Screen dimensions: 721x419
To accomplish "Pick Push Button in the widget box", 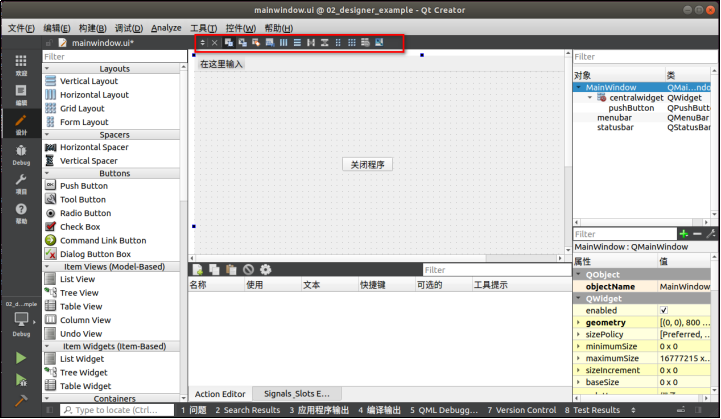I will [x=84, y=186].
